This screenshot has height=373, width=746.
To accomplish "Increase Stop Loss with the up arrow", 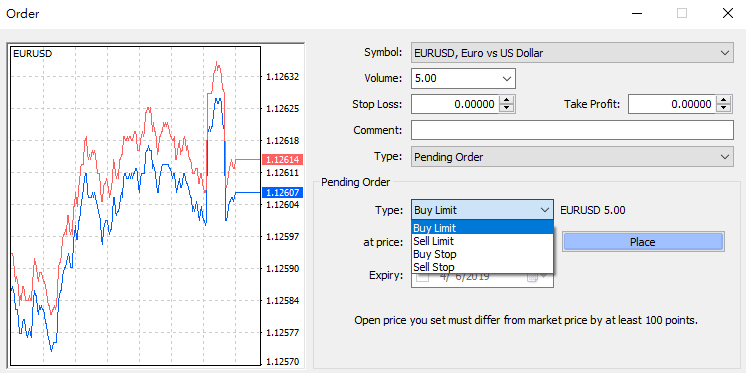I will 507,100.
